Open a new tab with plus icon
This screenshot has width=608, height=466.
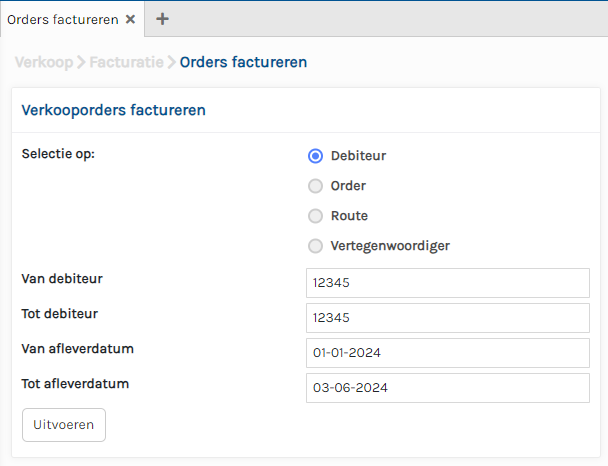click(162, 19)
